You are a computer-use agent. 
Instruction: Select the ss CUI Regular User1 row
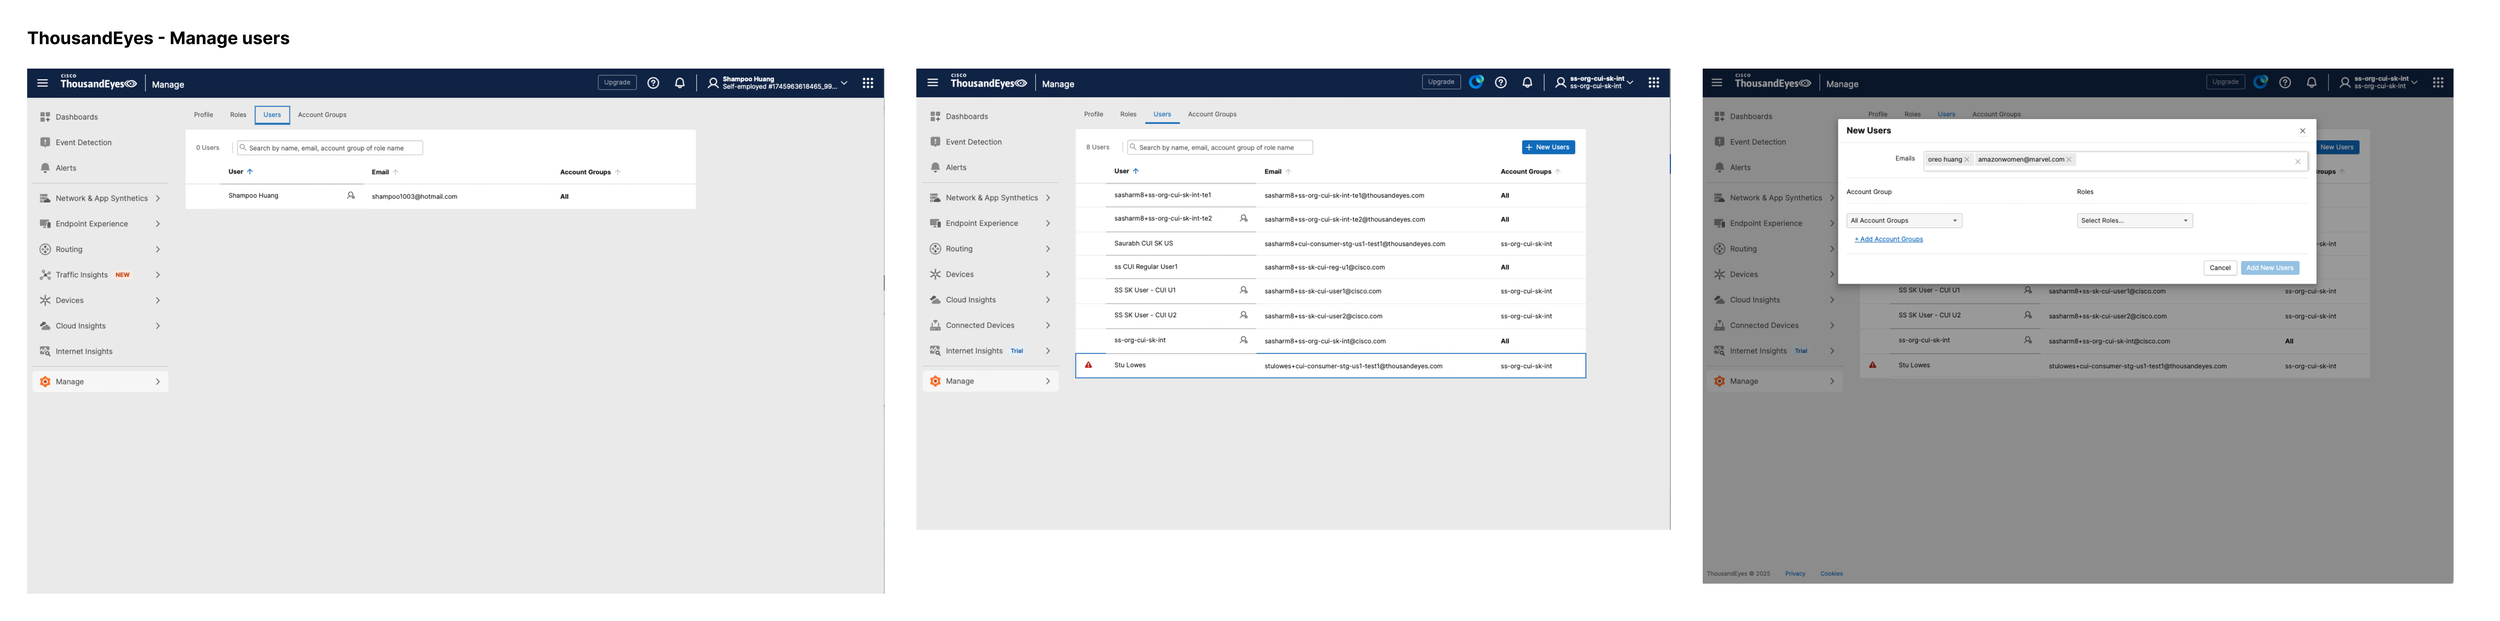point(1330,267)
